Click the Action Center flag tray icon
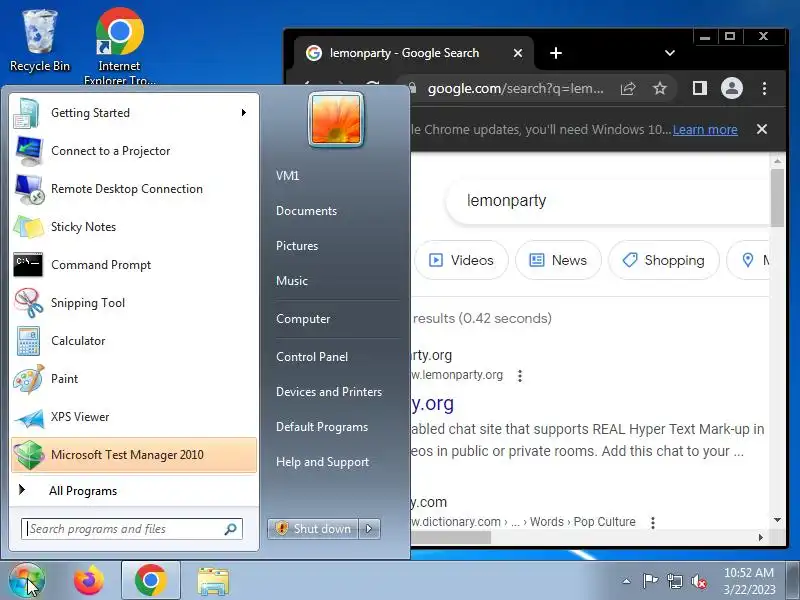 click(650, 581)
